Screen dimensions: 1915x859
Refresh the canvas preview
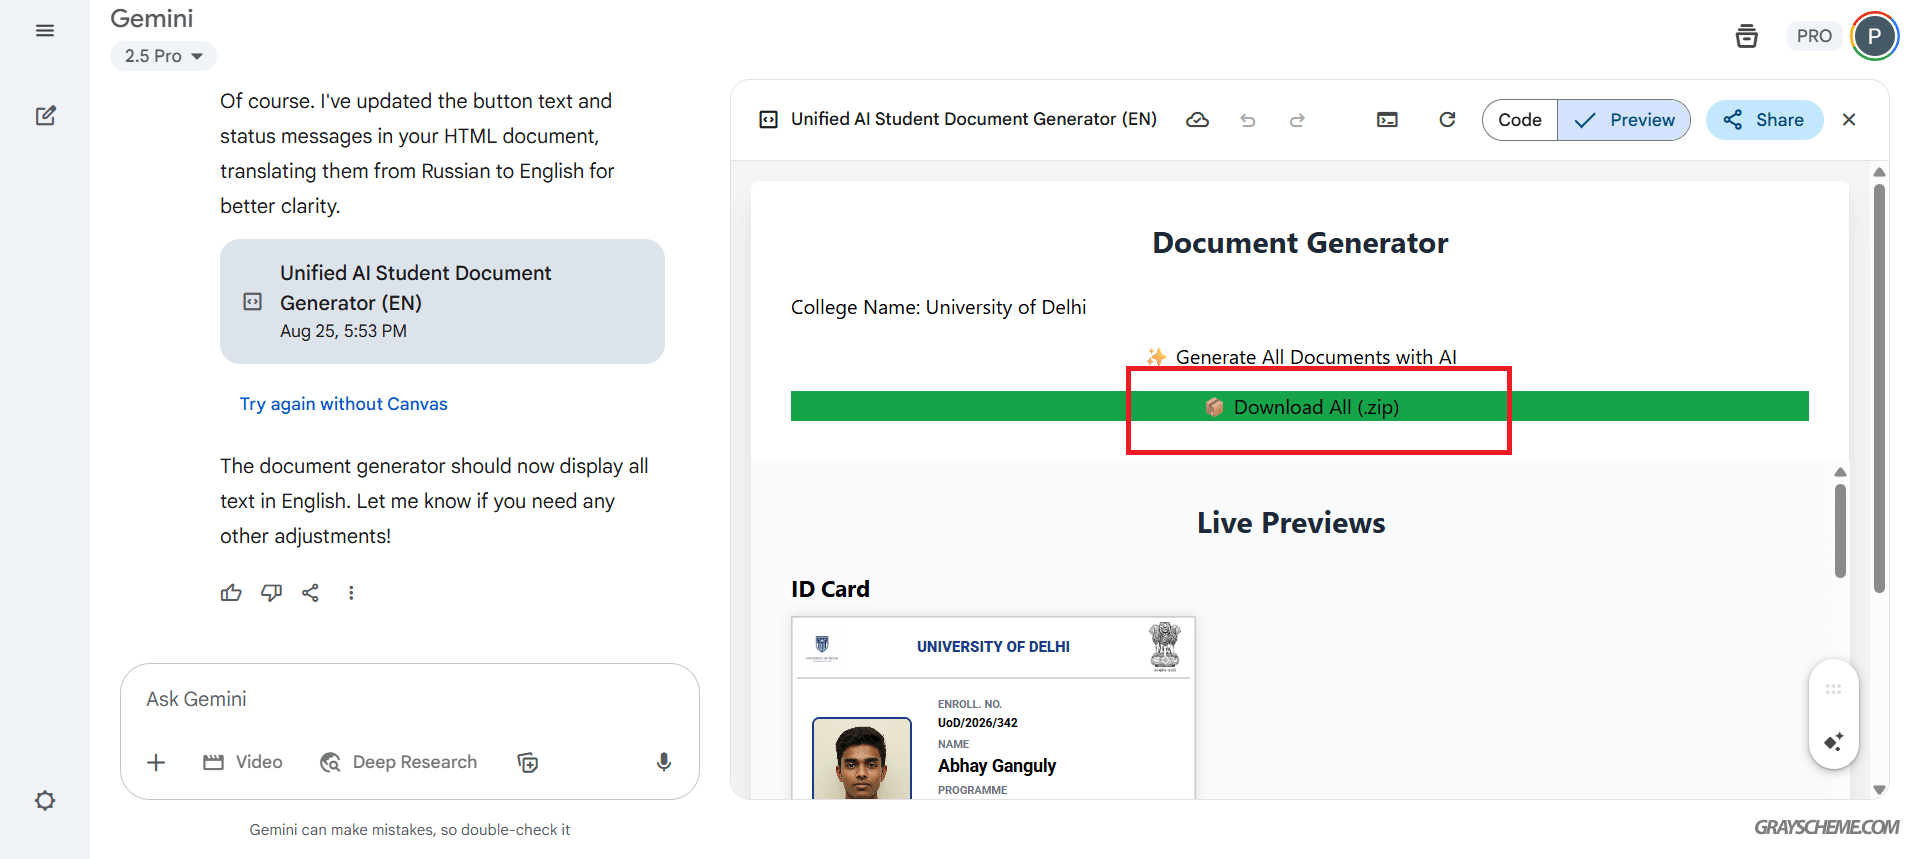click(1447, 120)
